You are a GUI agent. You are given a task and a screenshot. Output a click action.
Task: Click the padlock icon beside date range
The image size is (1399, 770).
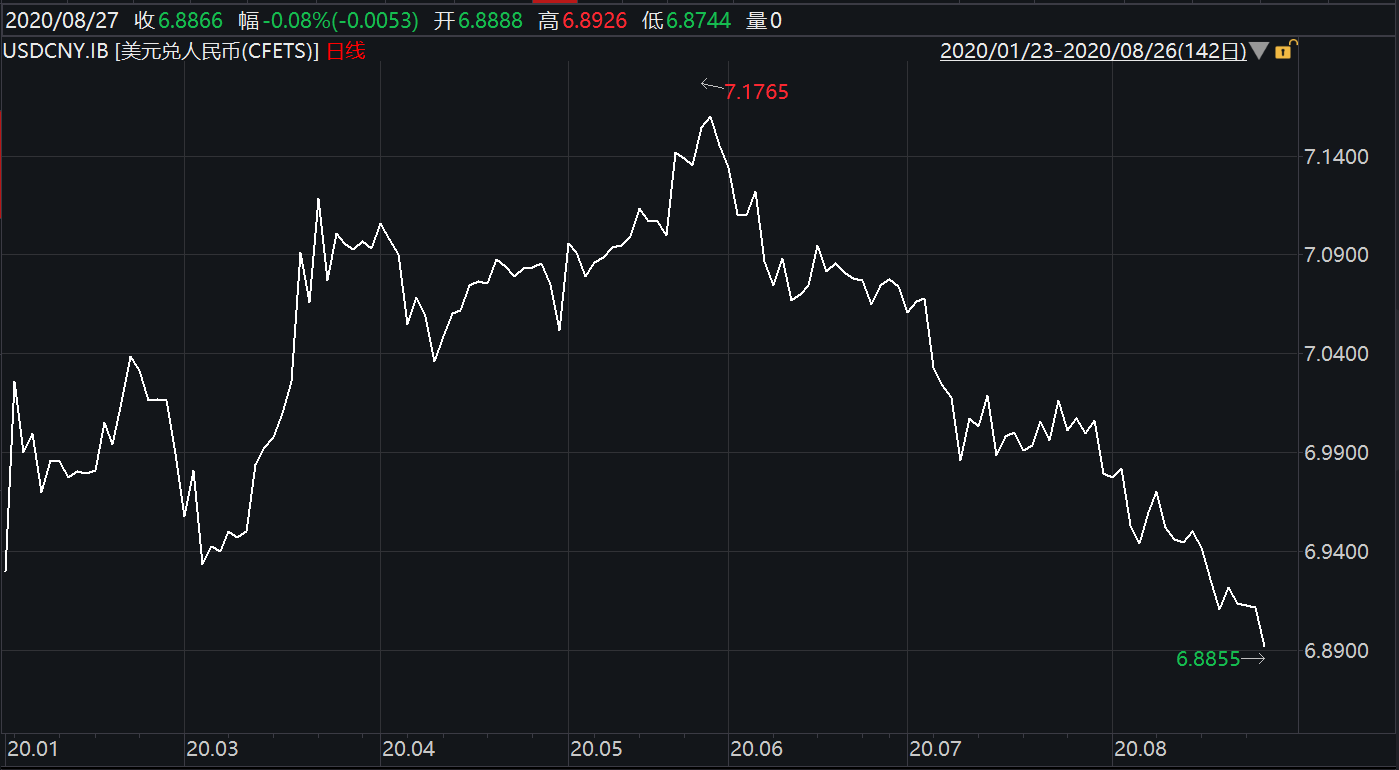pyautogui.click(x=1285, y=50)
